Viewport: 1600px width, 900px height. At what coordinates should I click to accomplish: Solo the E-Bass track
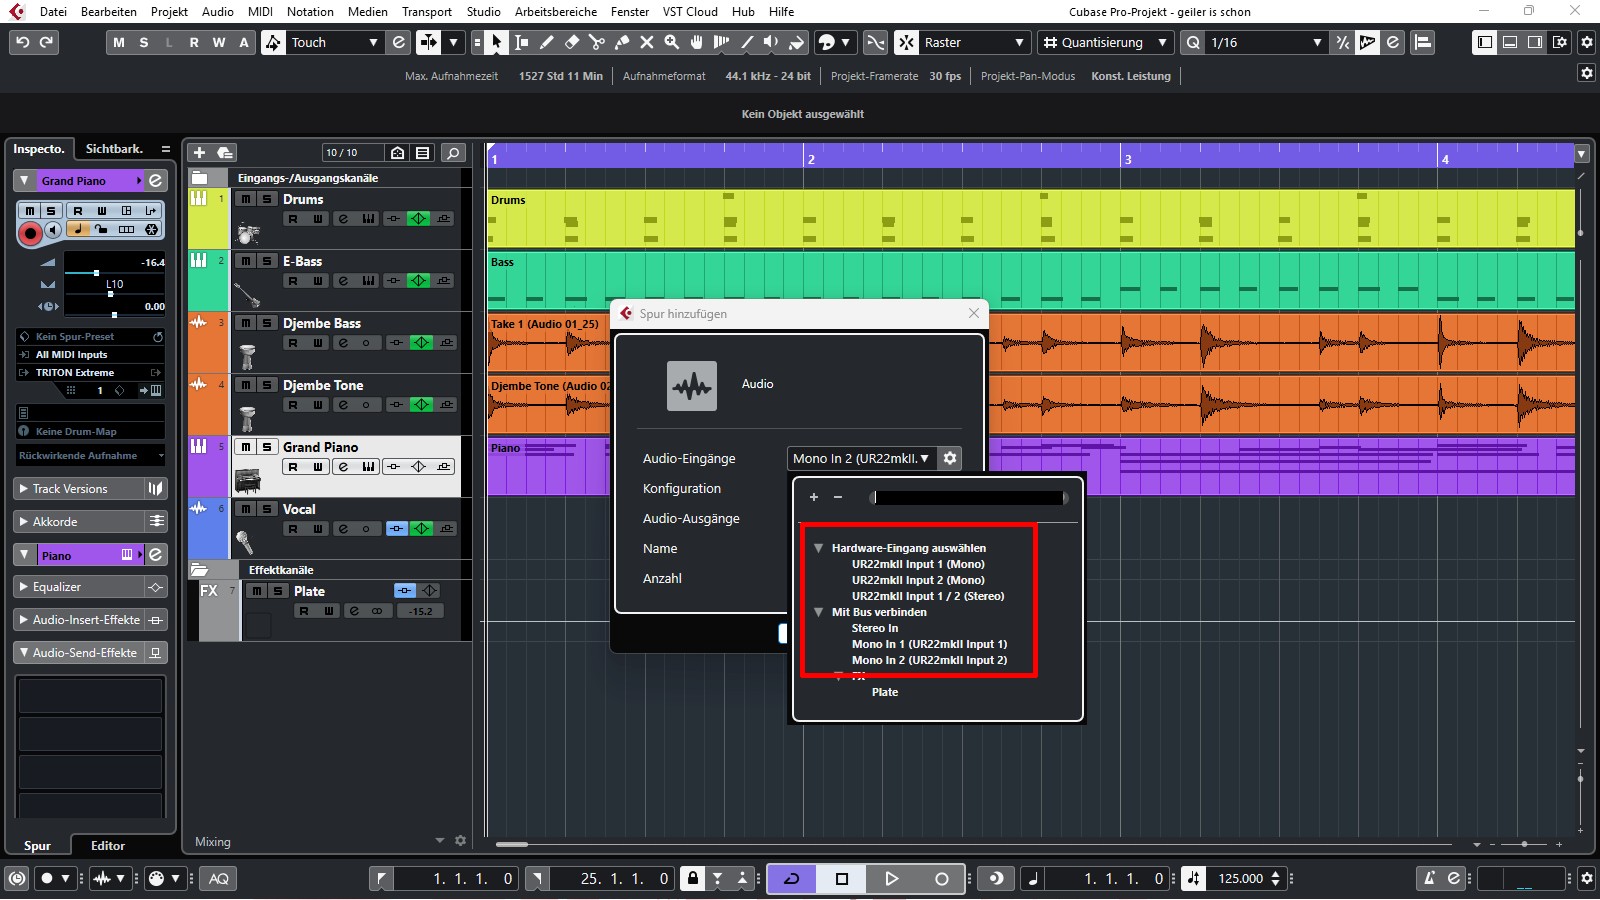pos(267,261)
